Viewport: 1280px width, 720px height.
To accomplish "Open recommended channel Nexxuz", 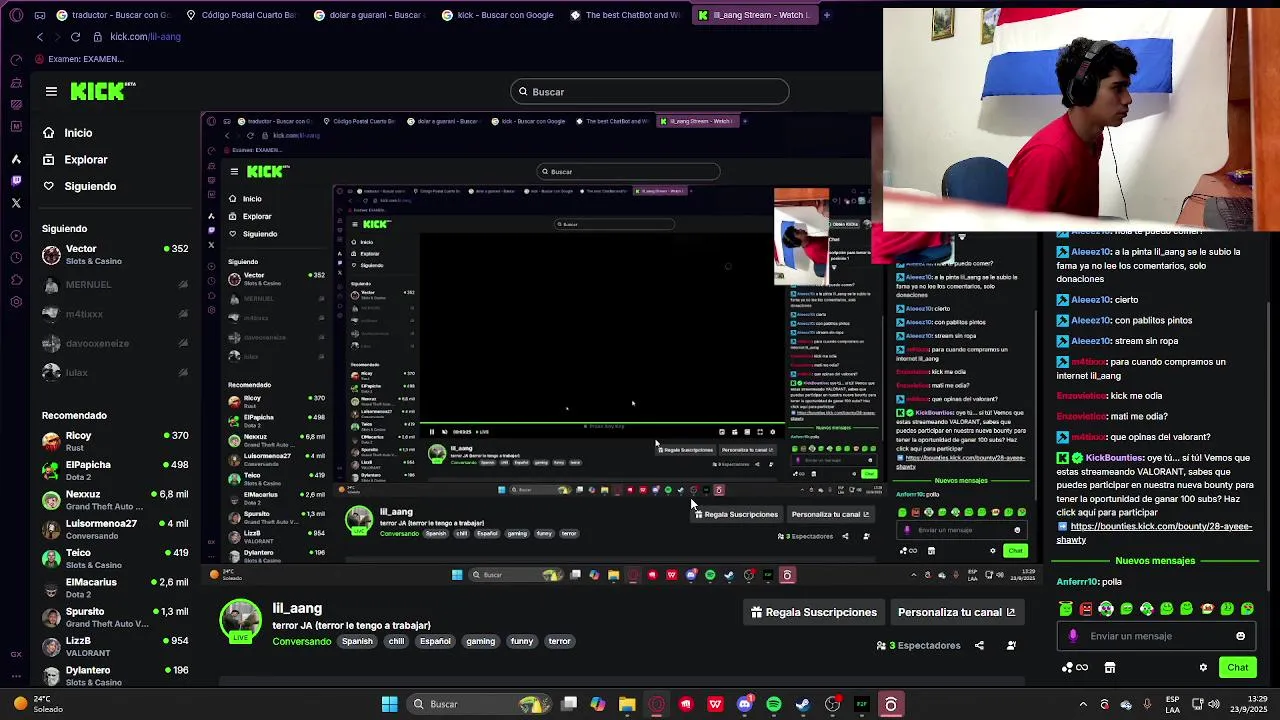I will 115,500.
